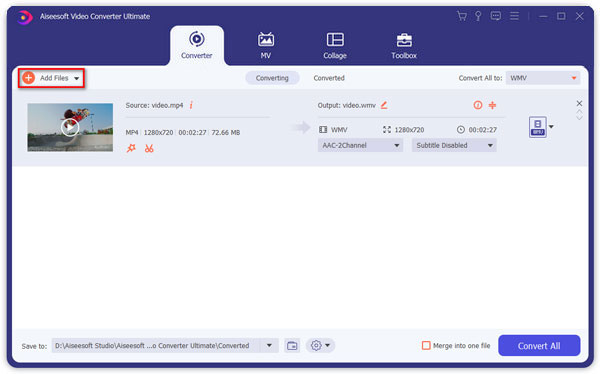
Task: Open the Subtitle Disabled dropdown
Action: coord(454,145)
